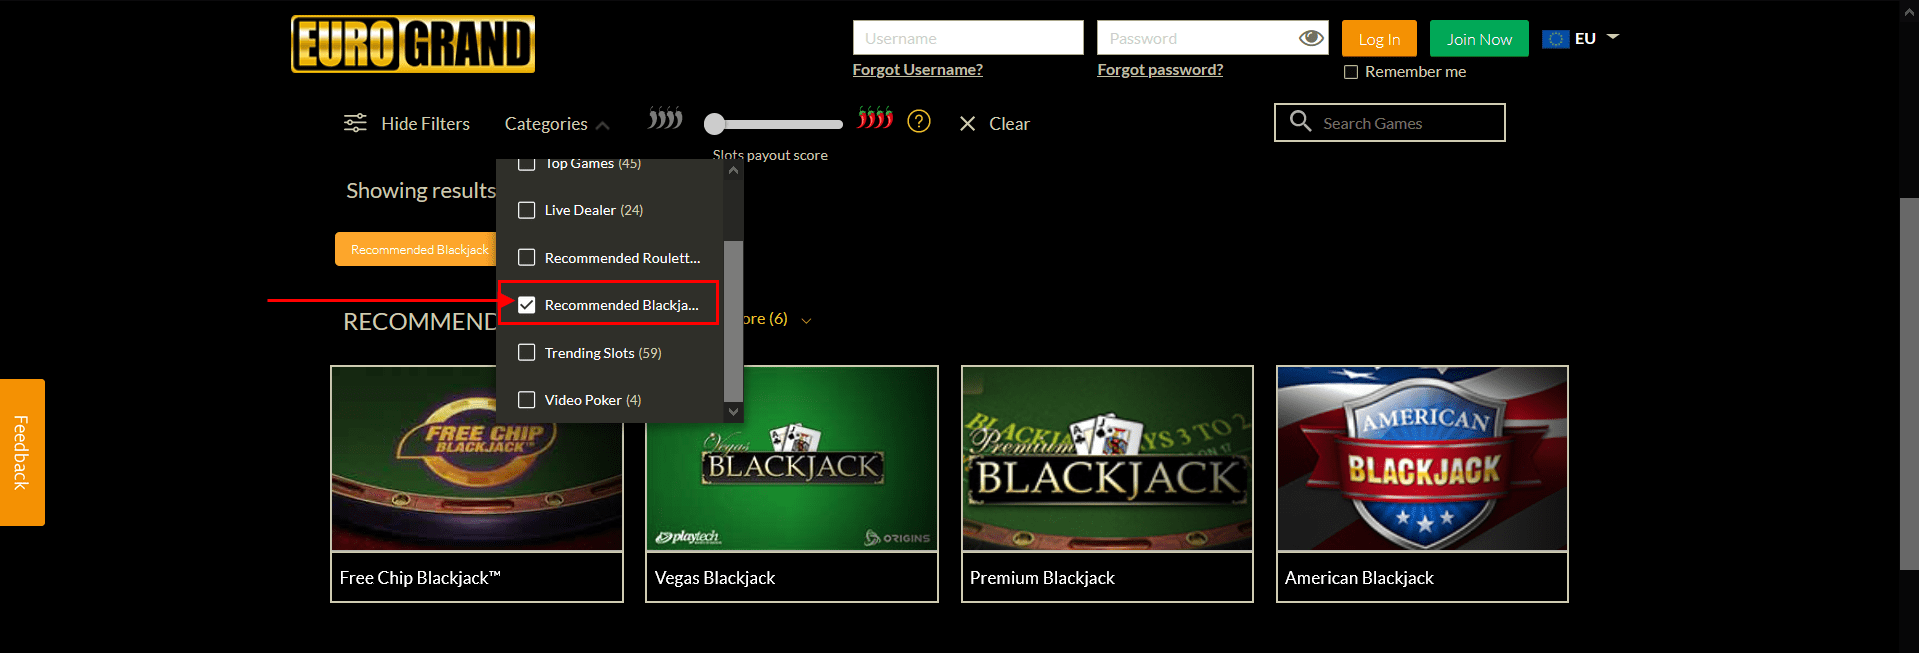Screen dimensions: 1919x653
Task: Click the American Blackjack title text
Action: pyautogui.click(x=1359, y=578)
